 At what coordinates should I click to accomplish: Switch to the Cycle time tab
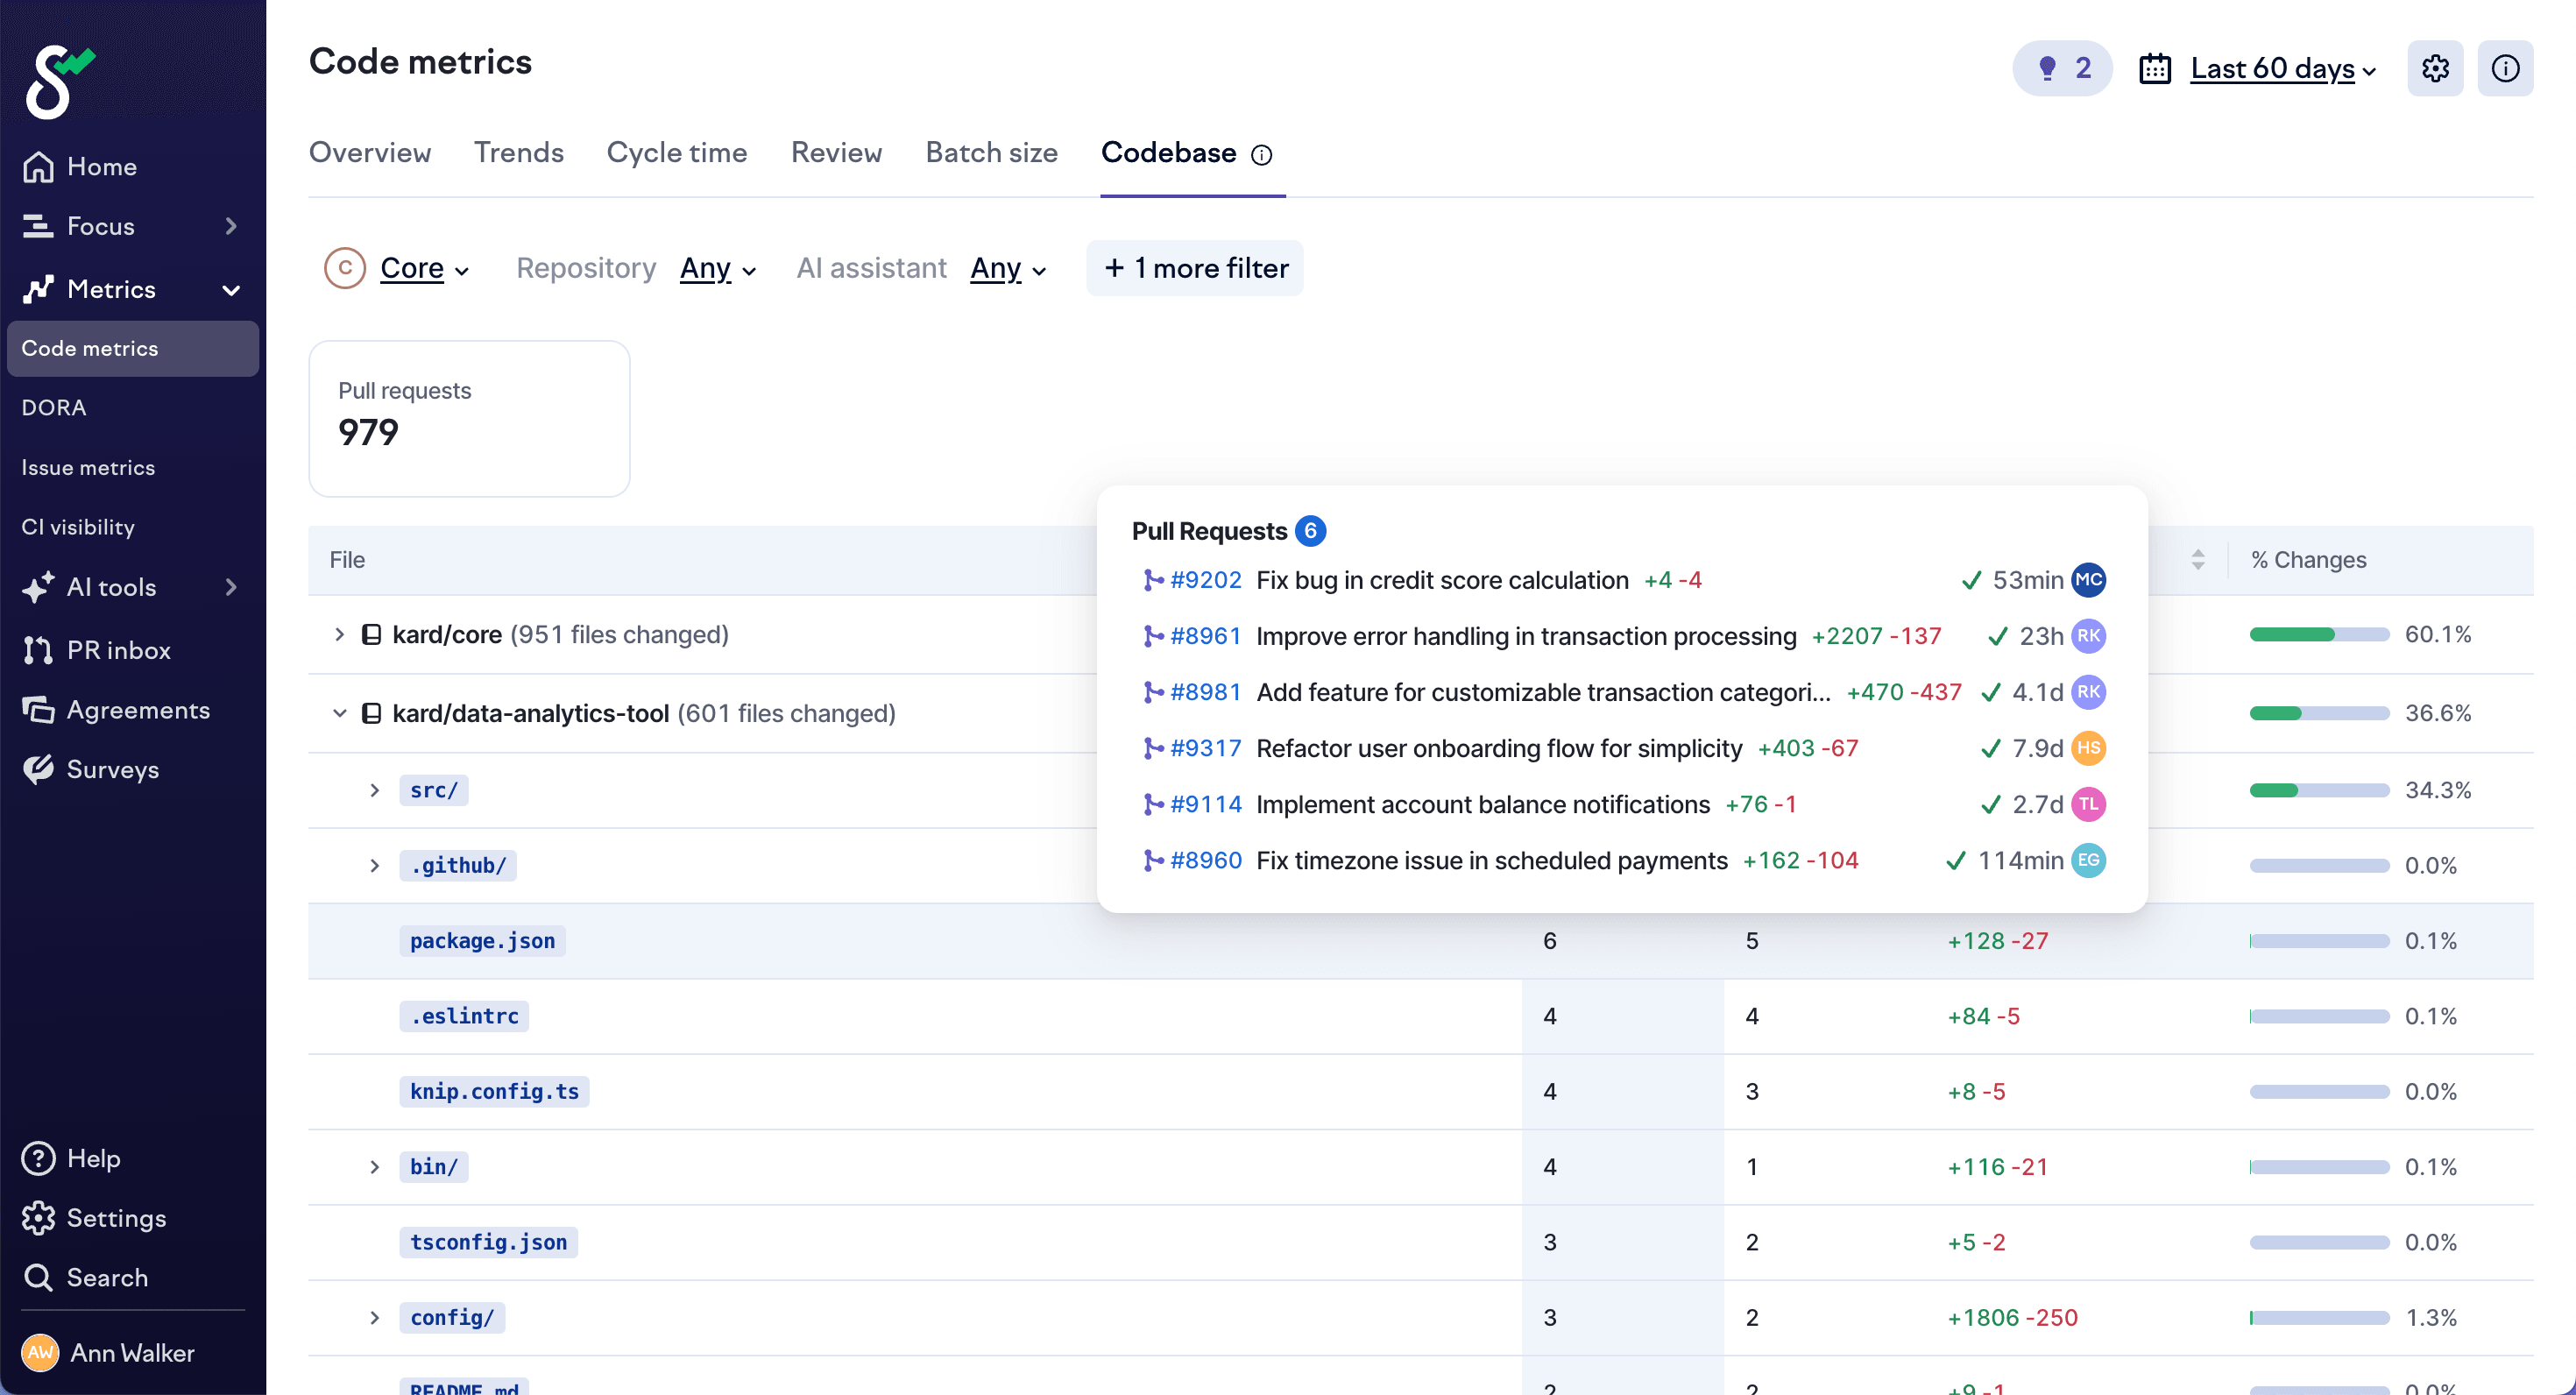point(676,152)
